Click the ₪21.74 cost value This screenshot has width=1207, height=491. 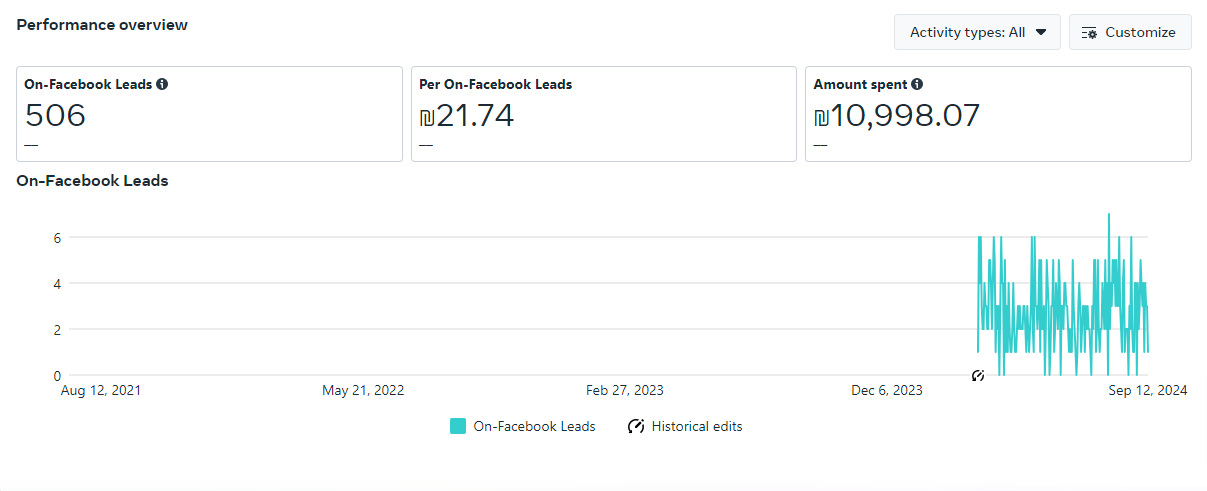467,116
